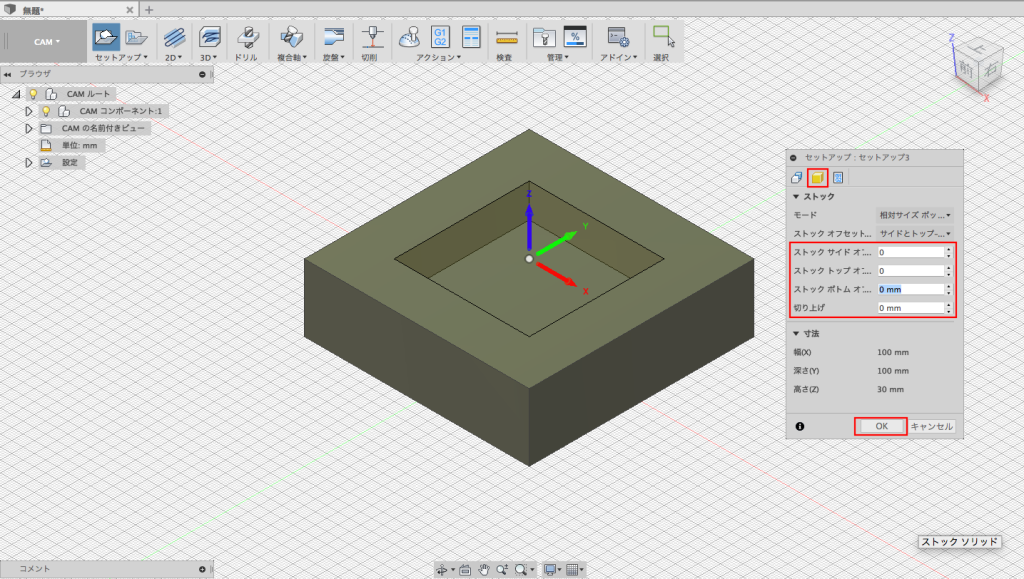Toggle CAM ルート visibility bulb

33,94
